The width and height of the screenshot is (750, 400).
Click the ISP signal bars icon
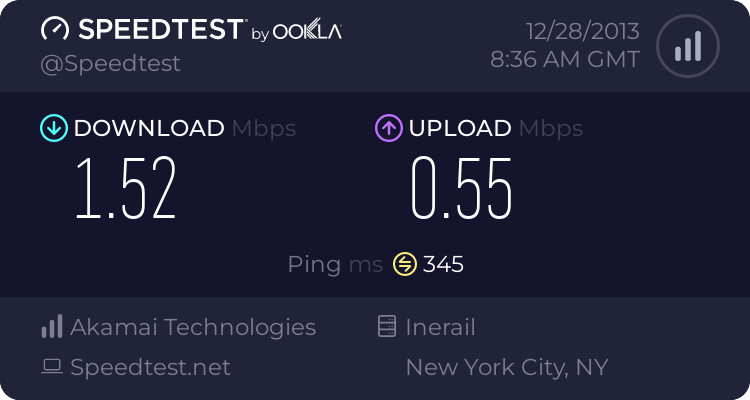[52, 327]
